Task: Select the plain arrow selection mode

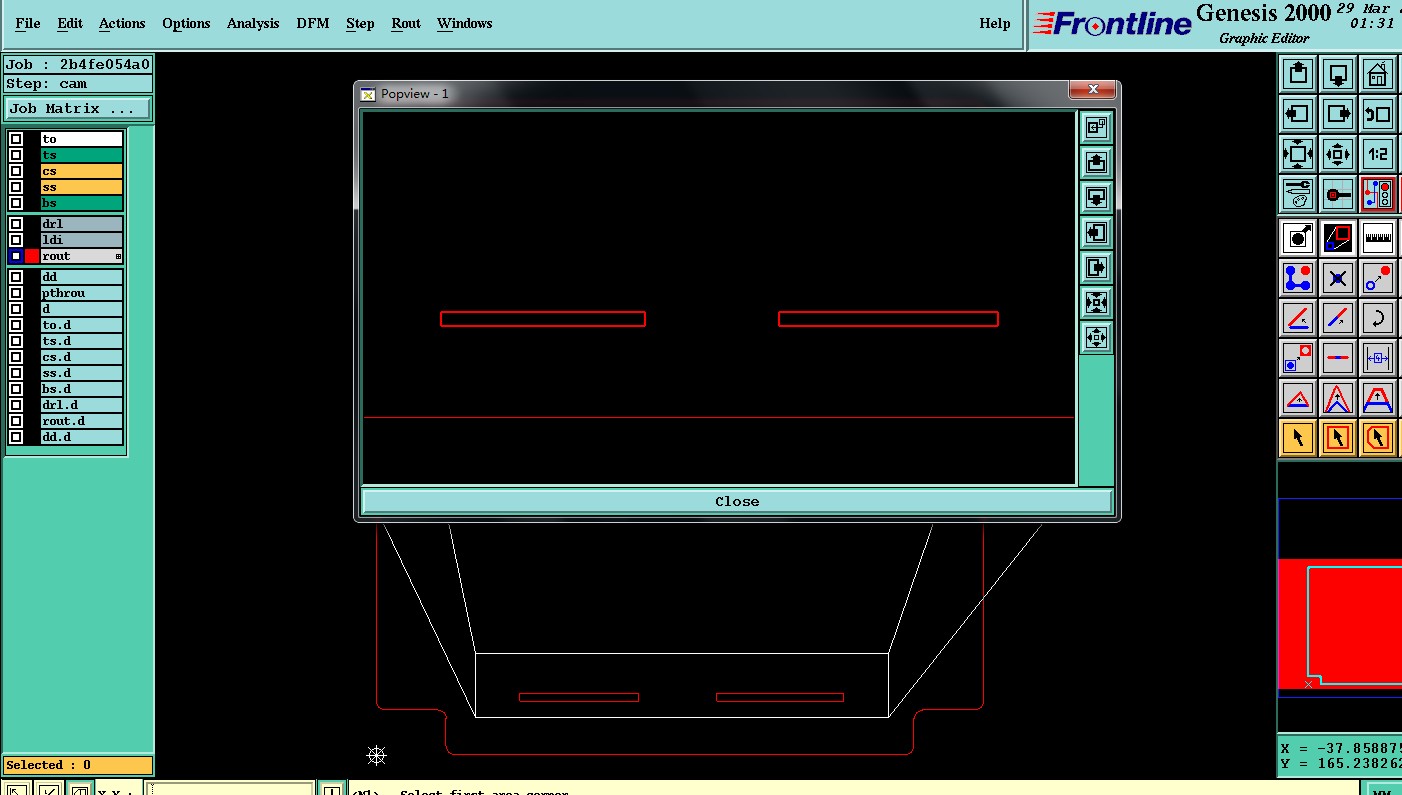Action: pyautogui.click(x=1298, y=438)
